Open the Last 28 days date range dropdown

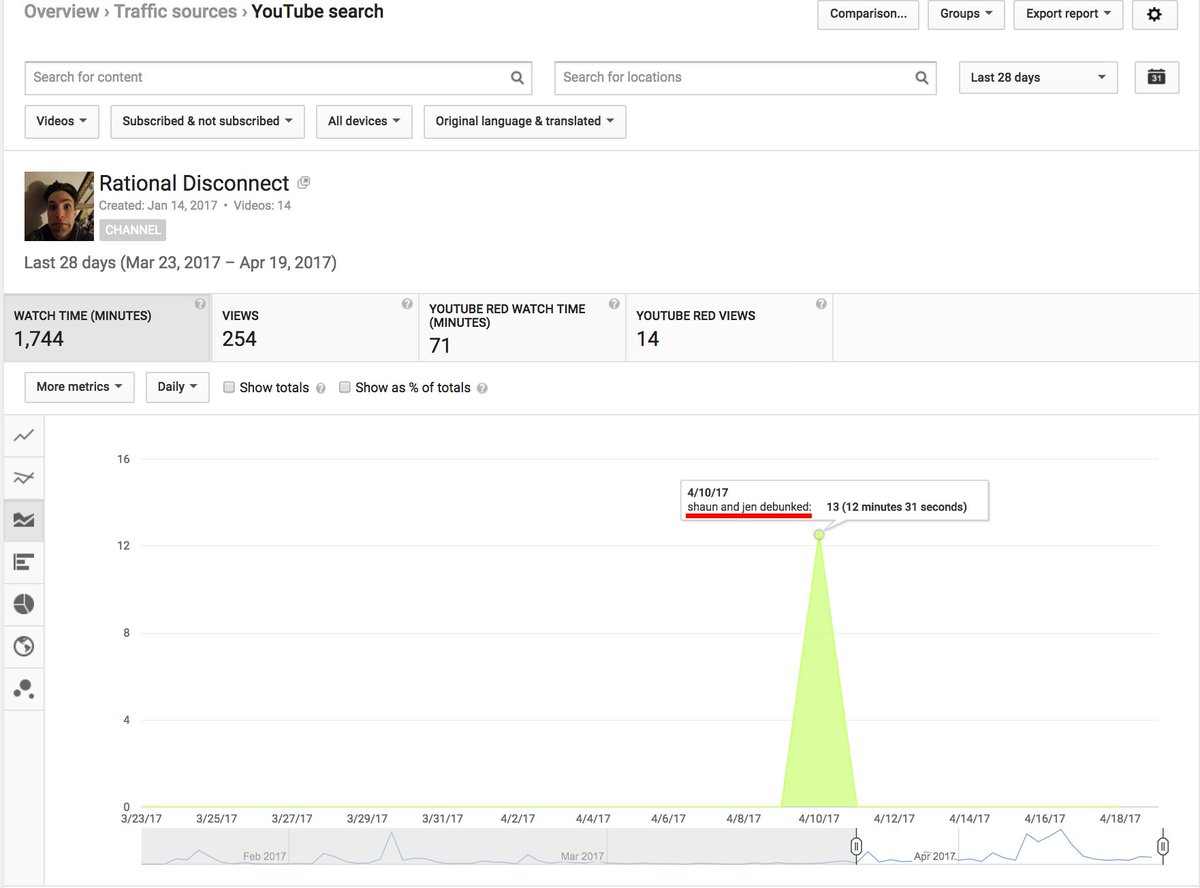1038,77
